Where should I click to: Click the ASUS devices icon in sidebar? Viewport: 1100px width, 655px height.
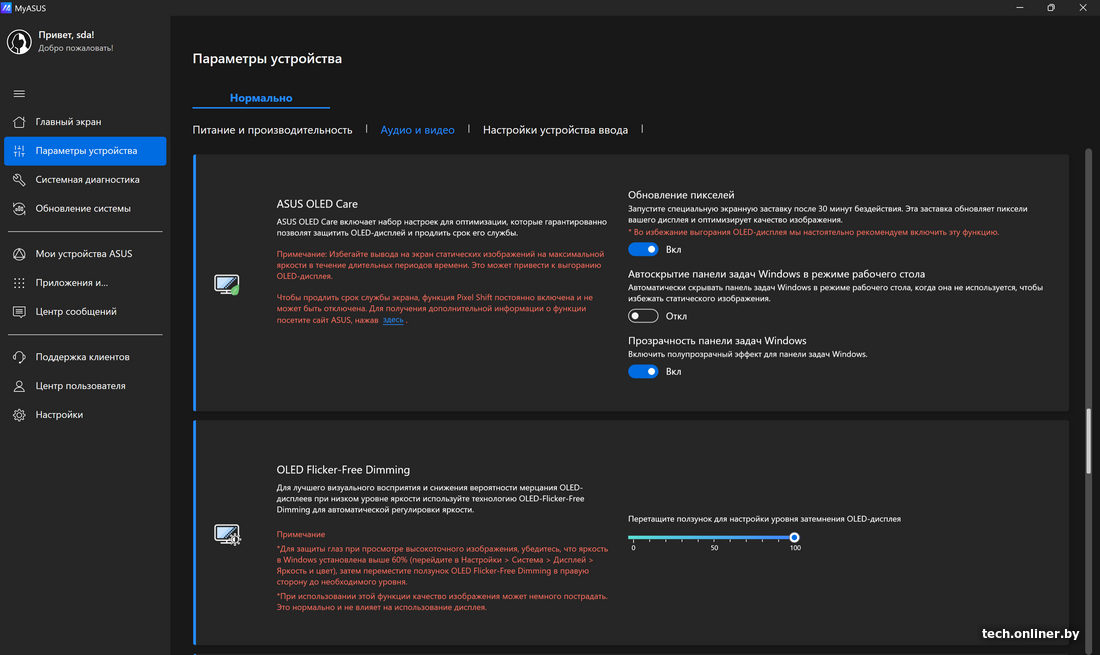(19, 254)
